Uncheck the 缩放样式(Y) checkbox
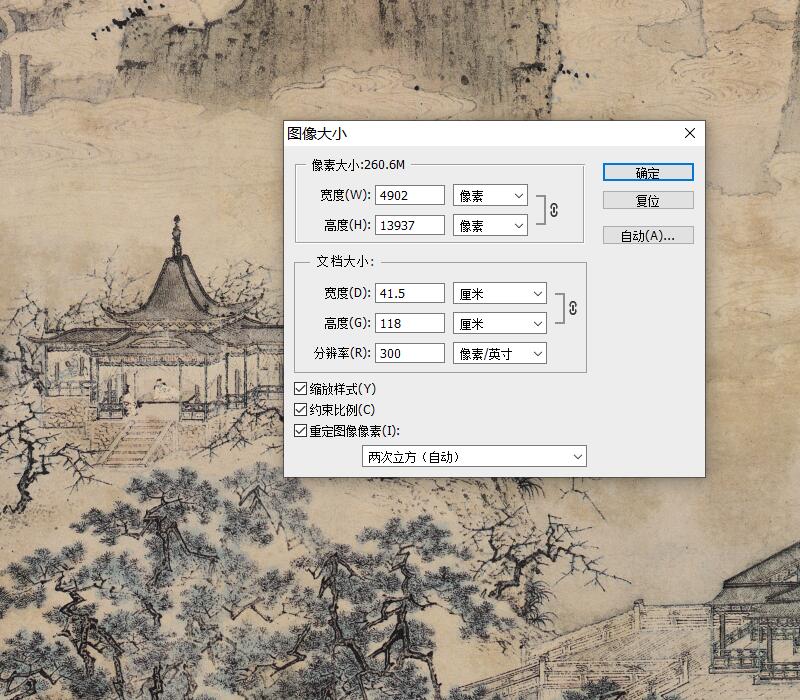Screen dimensions: 800x700 300,389
